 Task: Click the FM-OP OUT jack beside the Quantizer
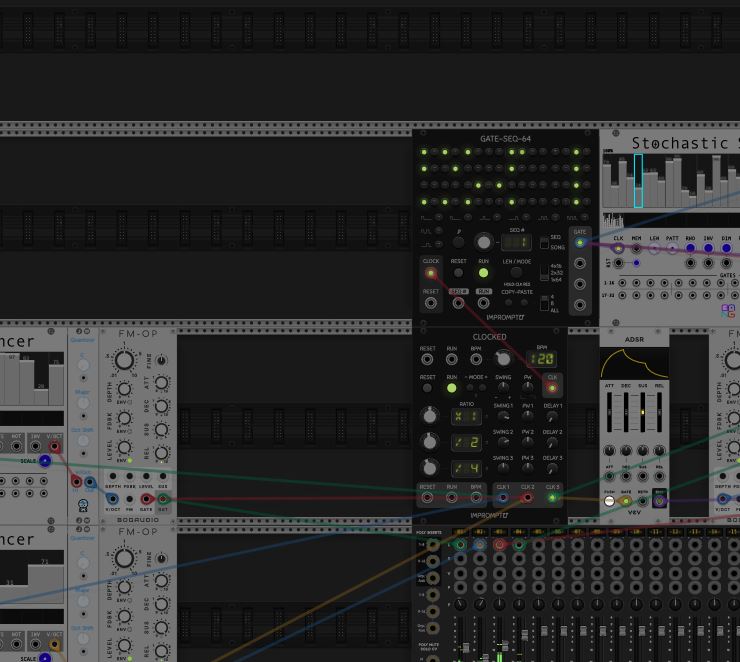click(x=163, y=498)
